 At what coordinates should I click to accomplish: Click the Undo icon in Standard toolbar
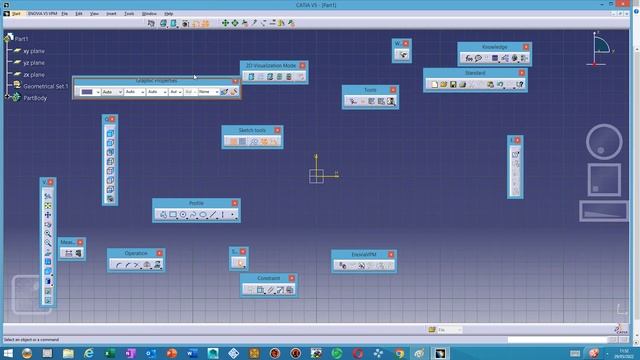tap(500, 84)
